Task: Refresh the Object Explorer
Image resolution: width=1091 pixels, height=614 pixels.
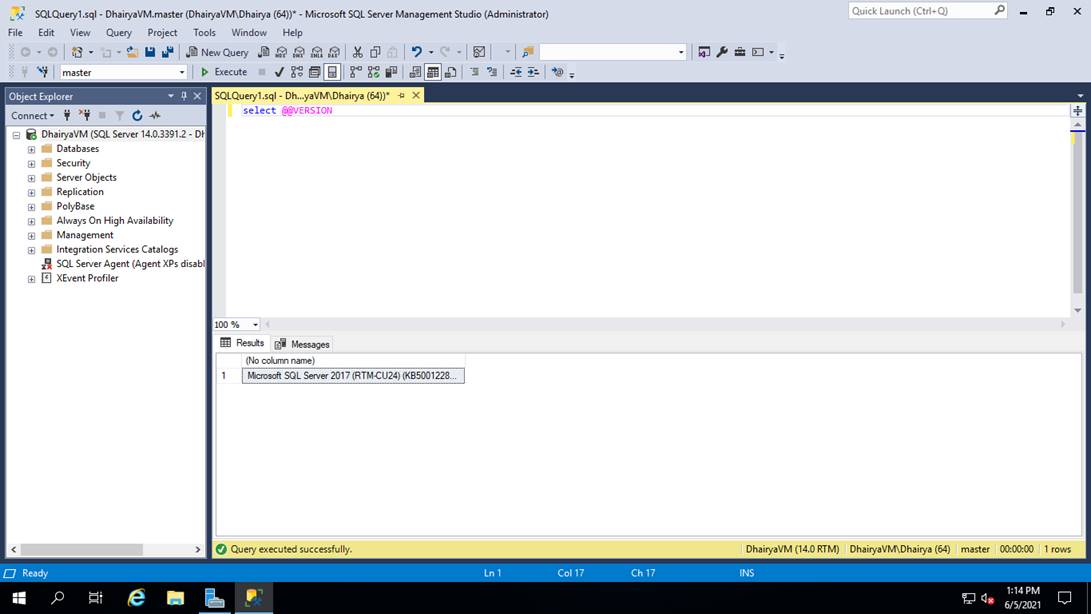Action: point(137,115)
